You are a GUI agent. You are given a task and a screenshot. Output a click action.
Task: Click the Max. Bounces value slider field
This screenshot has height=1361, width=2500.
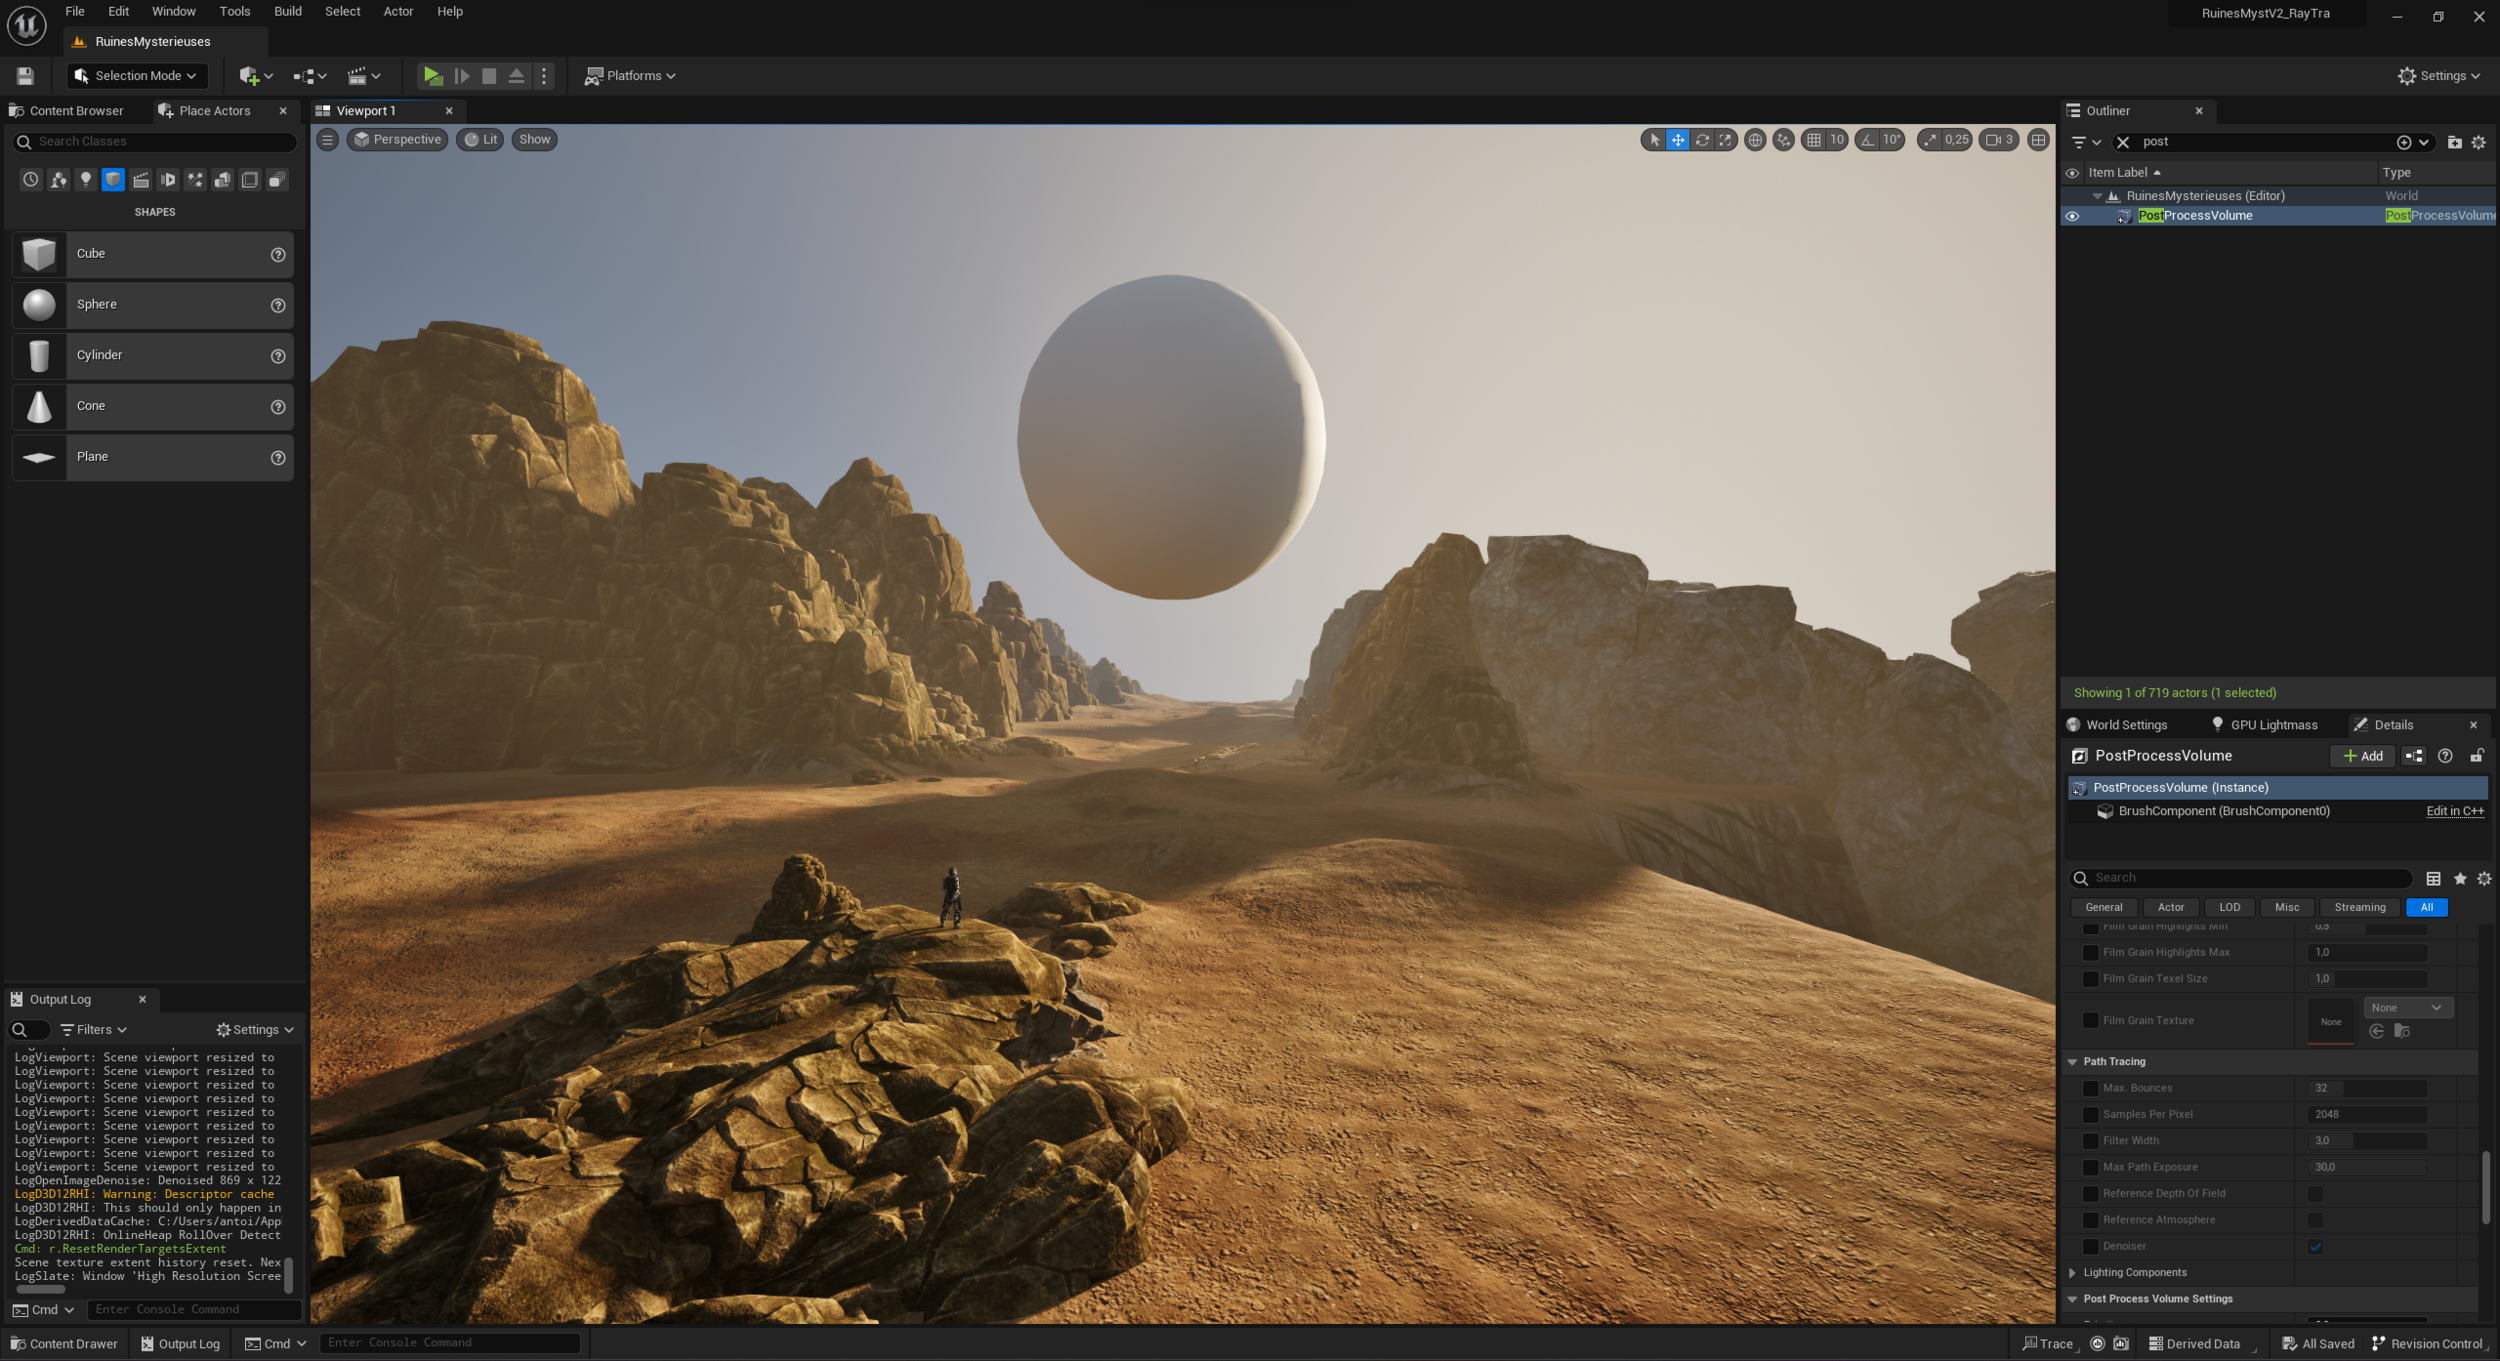[x=2367, y=1088]
